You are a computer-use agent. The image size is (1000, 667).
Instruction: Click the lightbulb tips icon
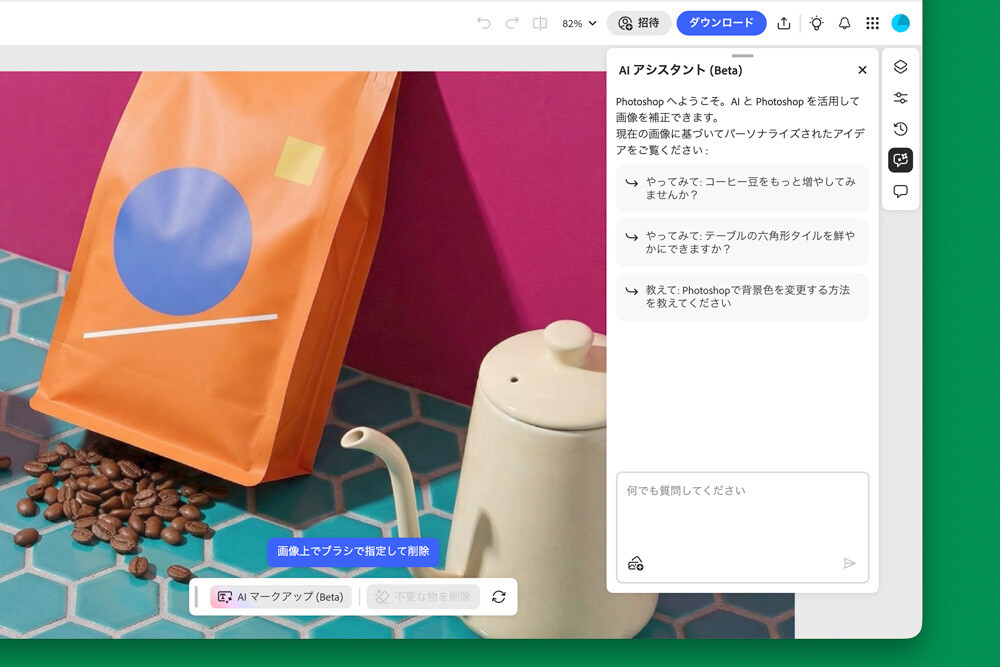click(815, 22)
